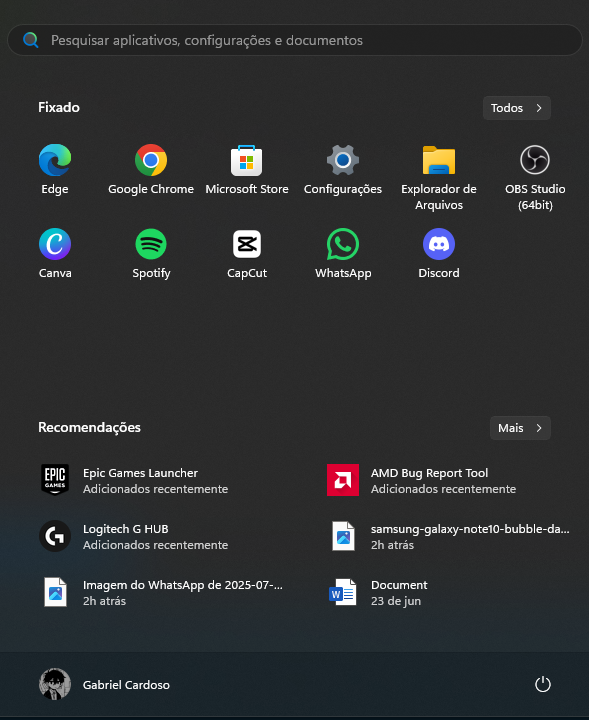Open the Gabriel Cardoso account menu
This screenshot has width=589, height=720.
(x=105, y=685)
